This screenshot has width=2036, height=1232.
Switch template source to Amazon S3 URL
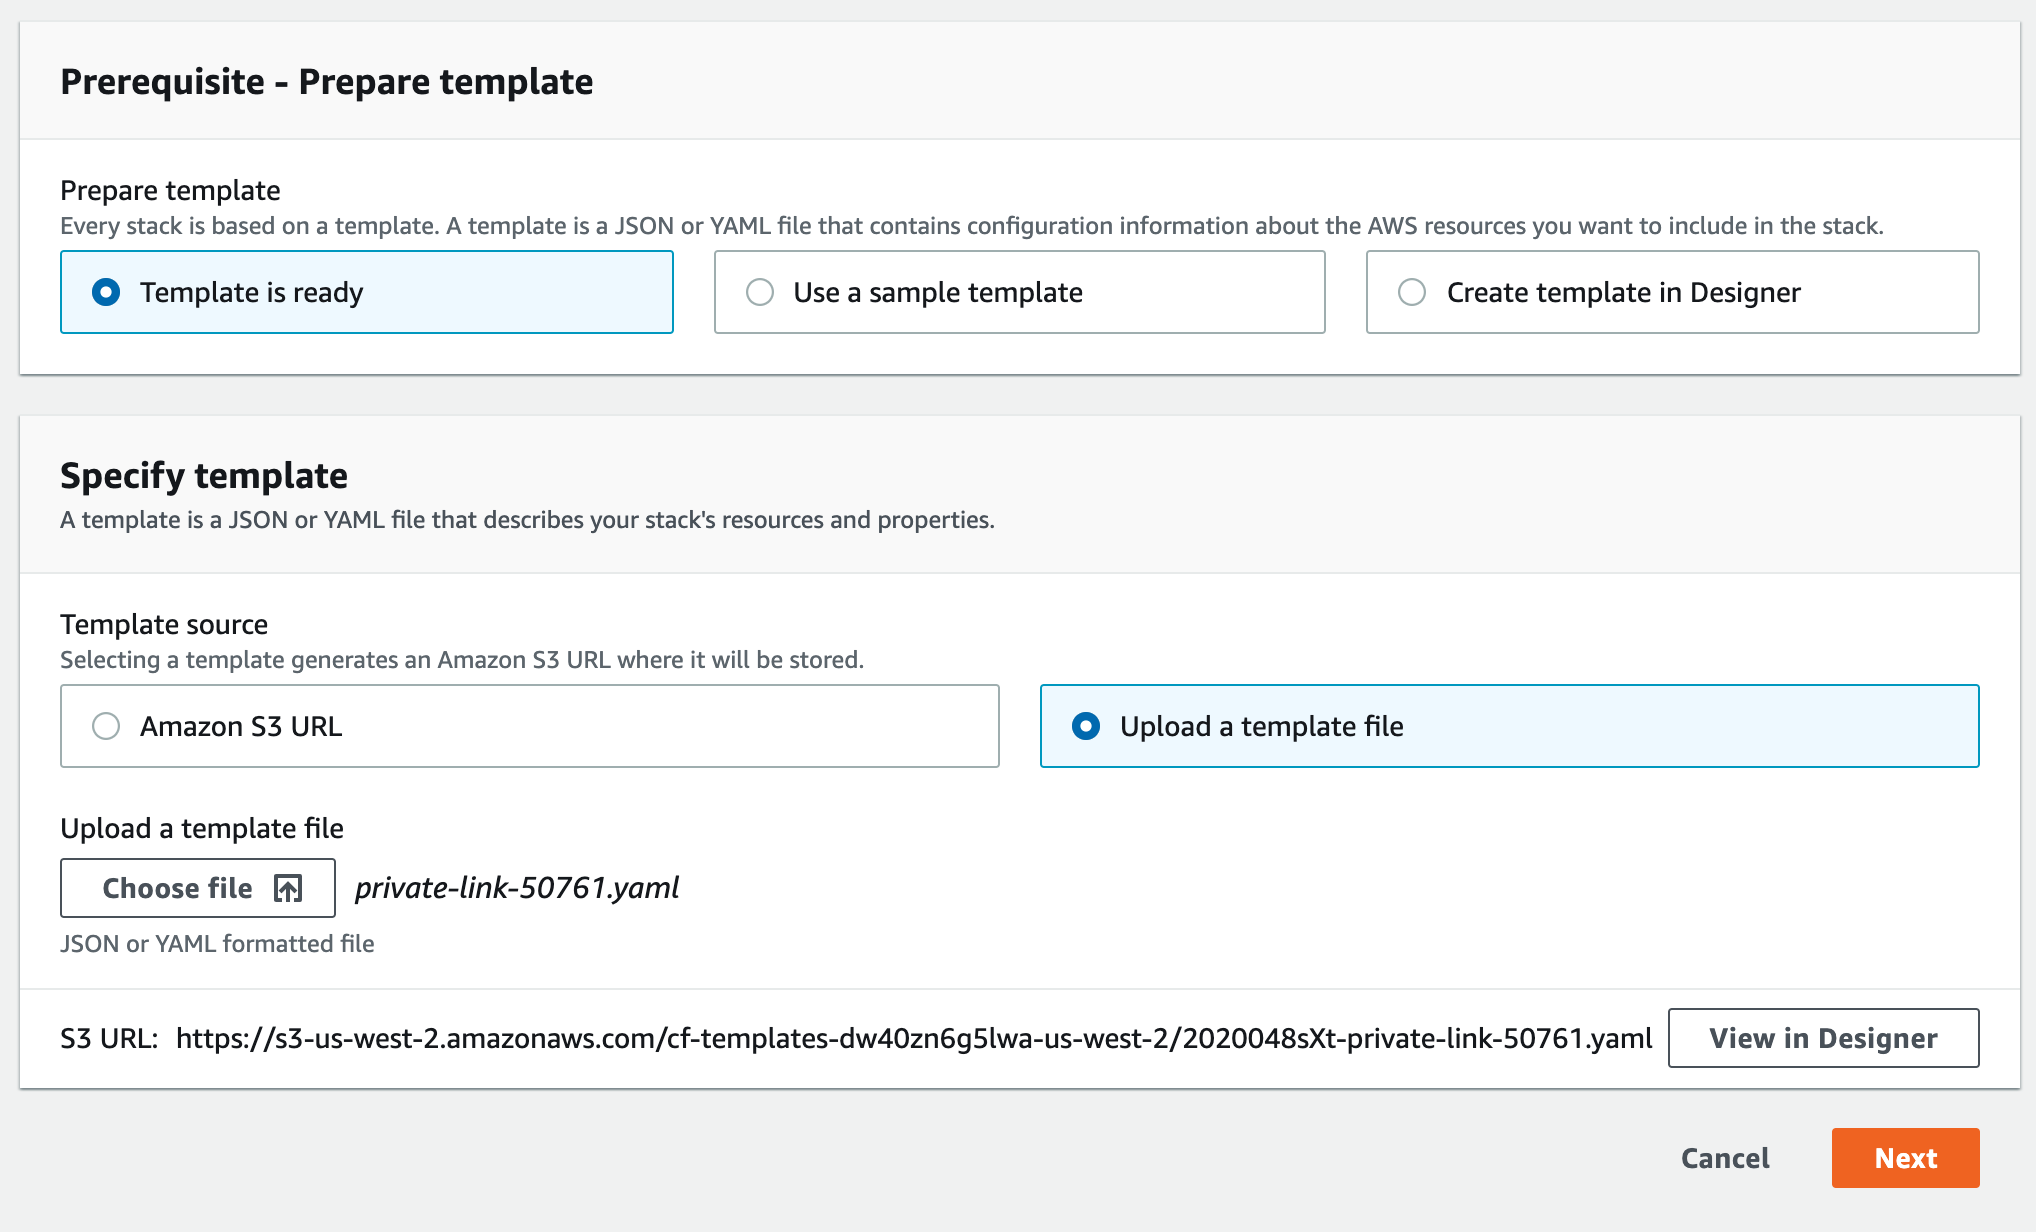[529, 726]
